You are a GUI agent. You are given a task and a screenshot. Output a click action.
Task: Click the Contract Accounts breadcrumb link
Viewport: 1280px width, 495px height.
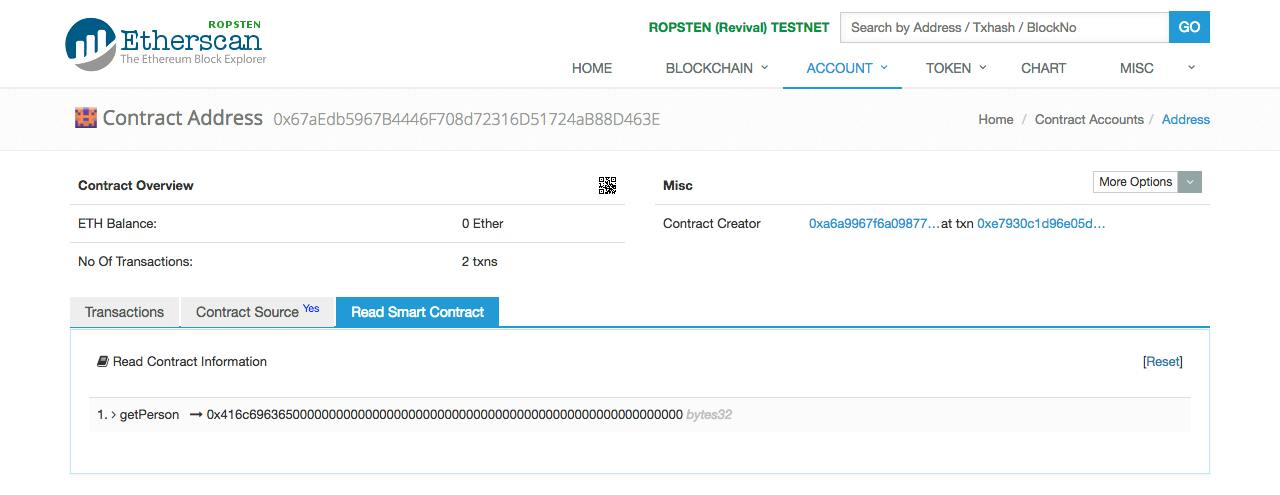1089,119
